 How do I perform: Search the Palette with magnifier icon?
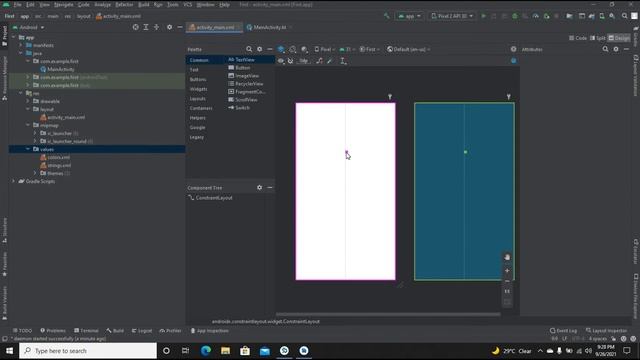pyautogui.click(x=249, y=49)
